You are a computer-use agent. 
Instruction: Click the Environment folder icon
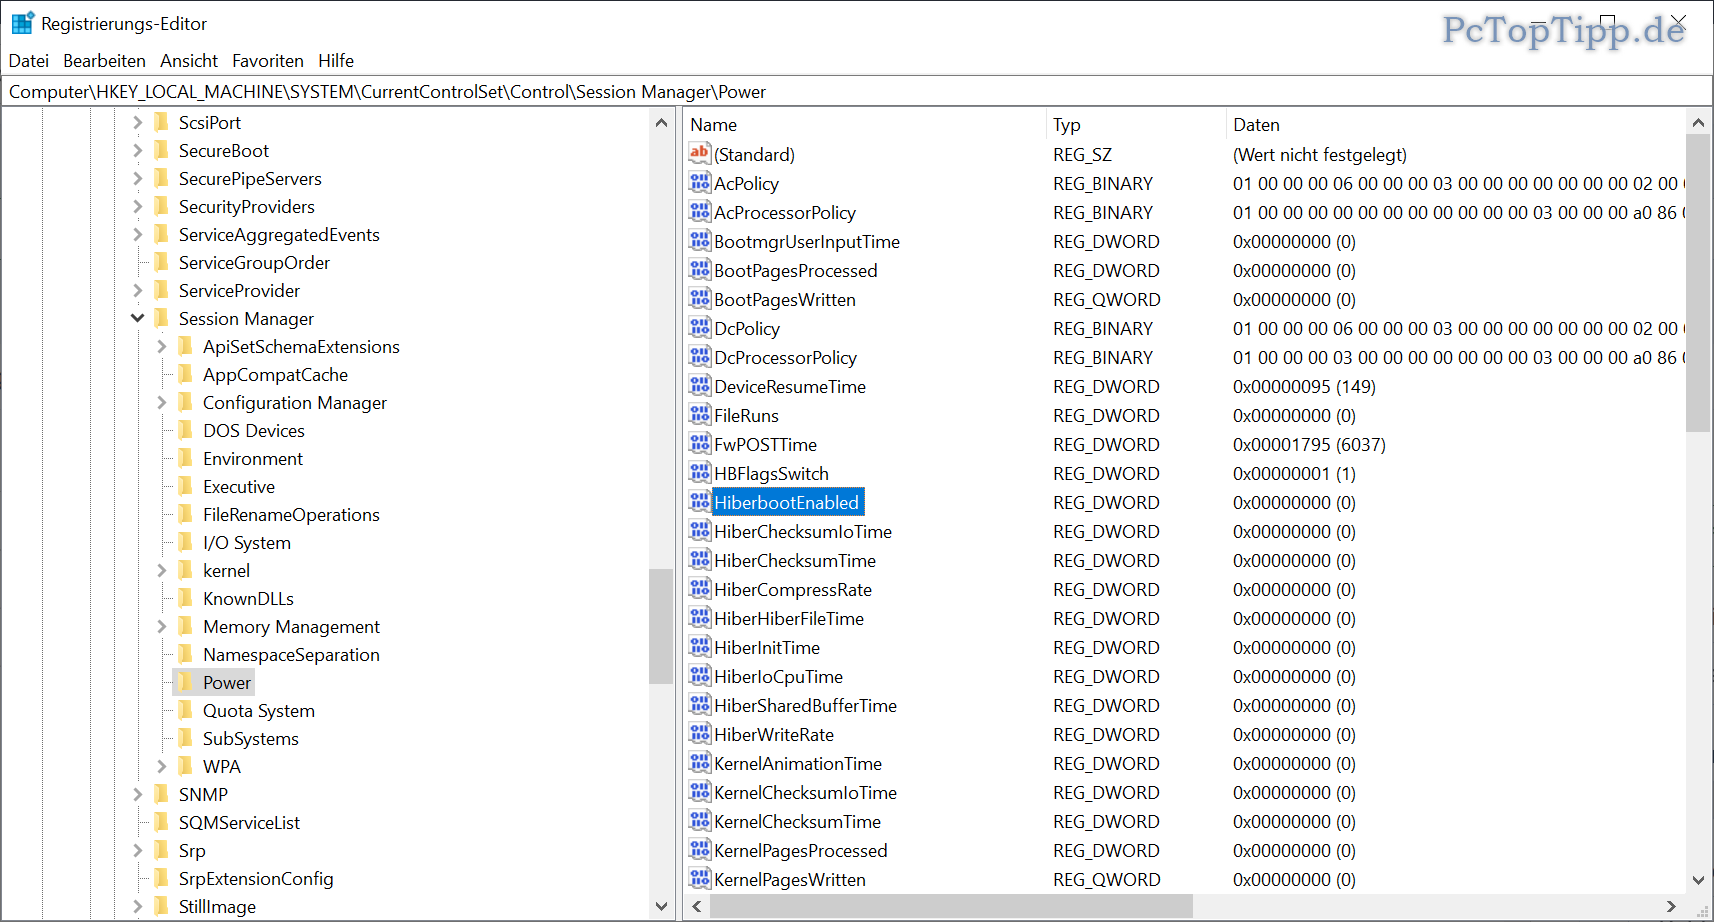click(185, 458)
